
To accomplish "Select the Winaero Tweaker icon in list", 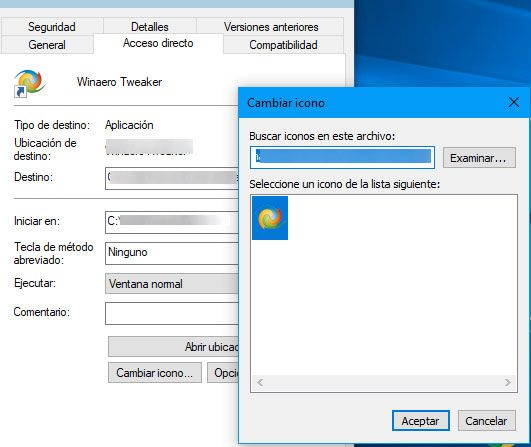I will click(270, 218).
